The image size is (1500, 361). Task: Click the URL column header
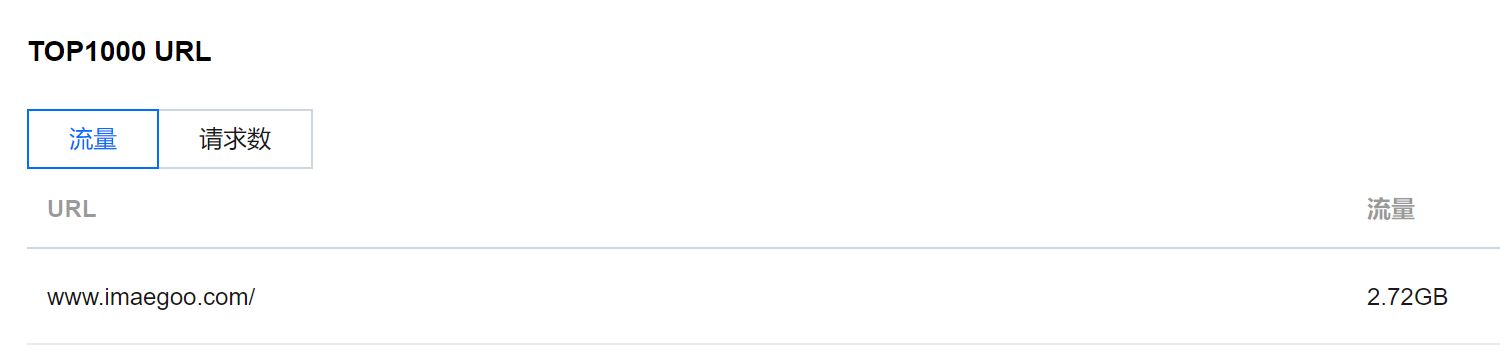coord(72,210)
